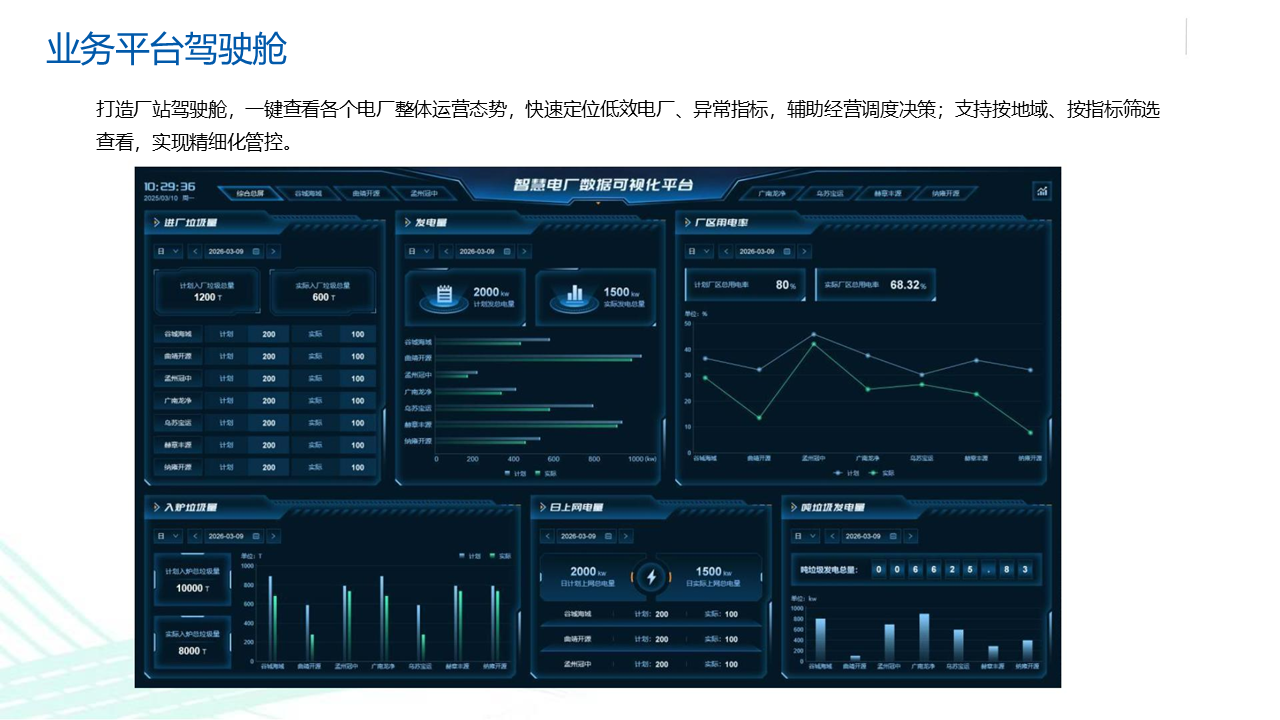
Task: Click the 计划入炉总垃圾量 10000 T card
Action: pos(192,579)
